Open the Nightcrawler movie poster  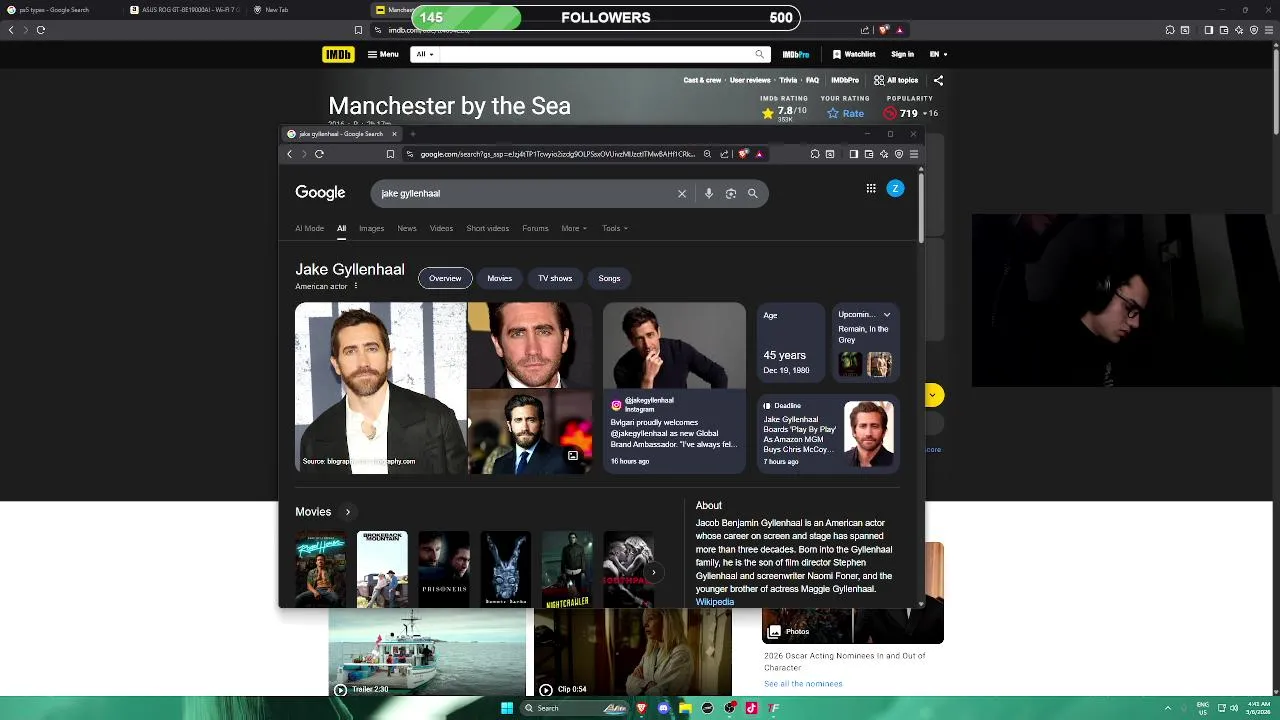(x=567, y=569)
